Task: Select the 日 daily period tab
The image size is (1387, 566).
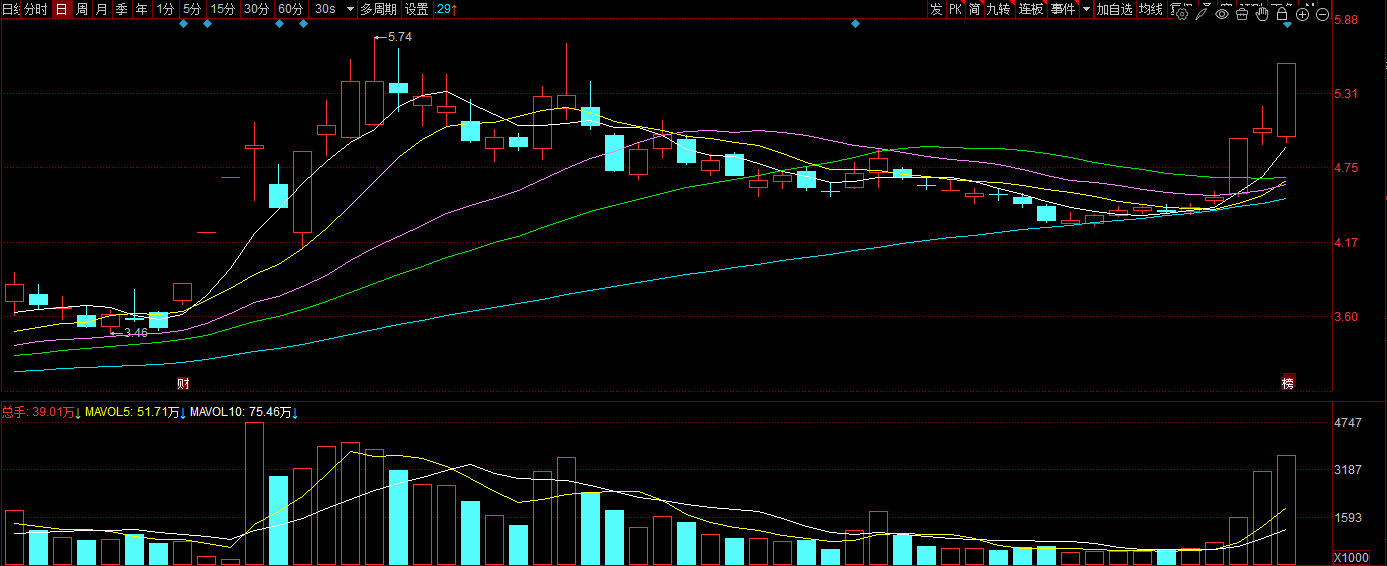Action: pyautogui.click(x=61, y=9)
